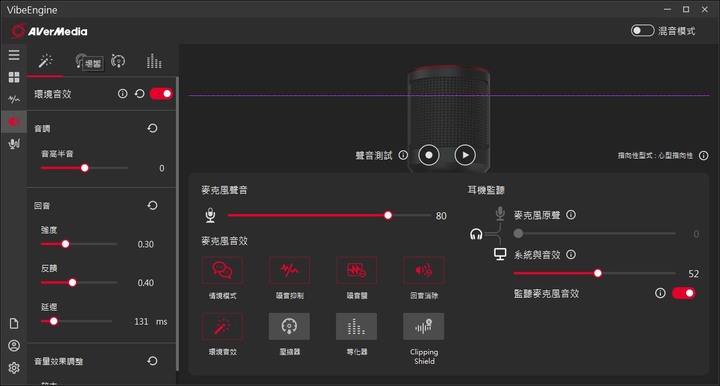This screenshot has width=720, height=386.
Task: Turn off the 監聽麥克風音效 switch
Action: (x=683, y=293)
